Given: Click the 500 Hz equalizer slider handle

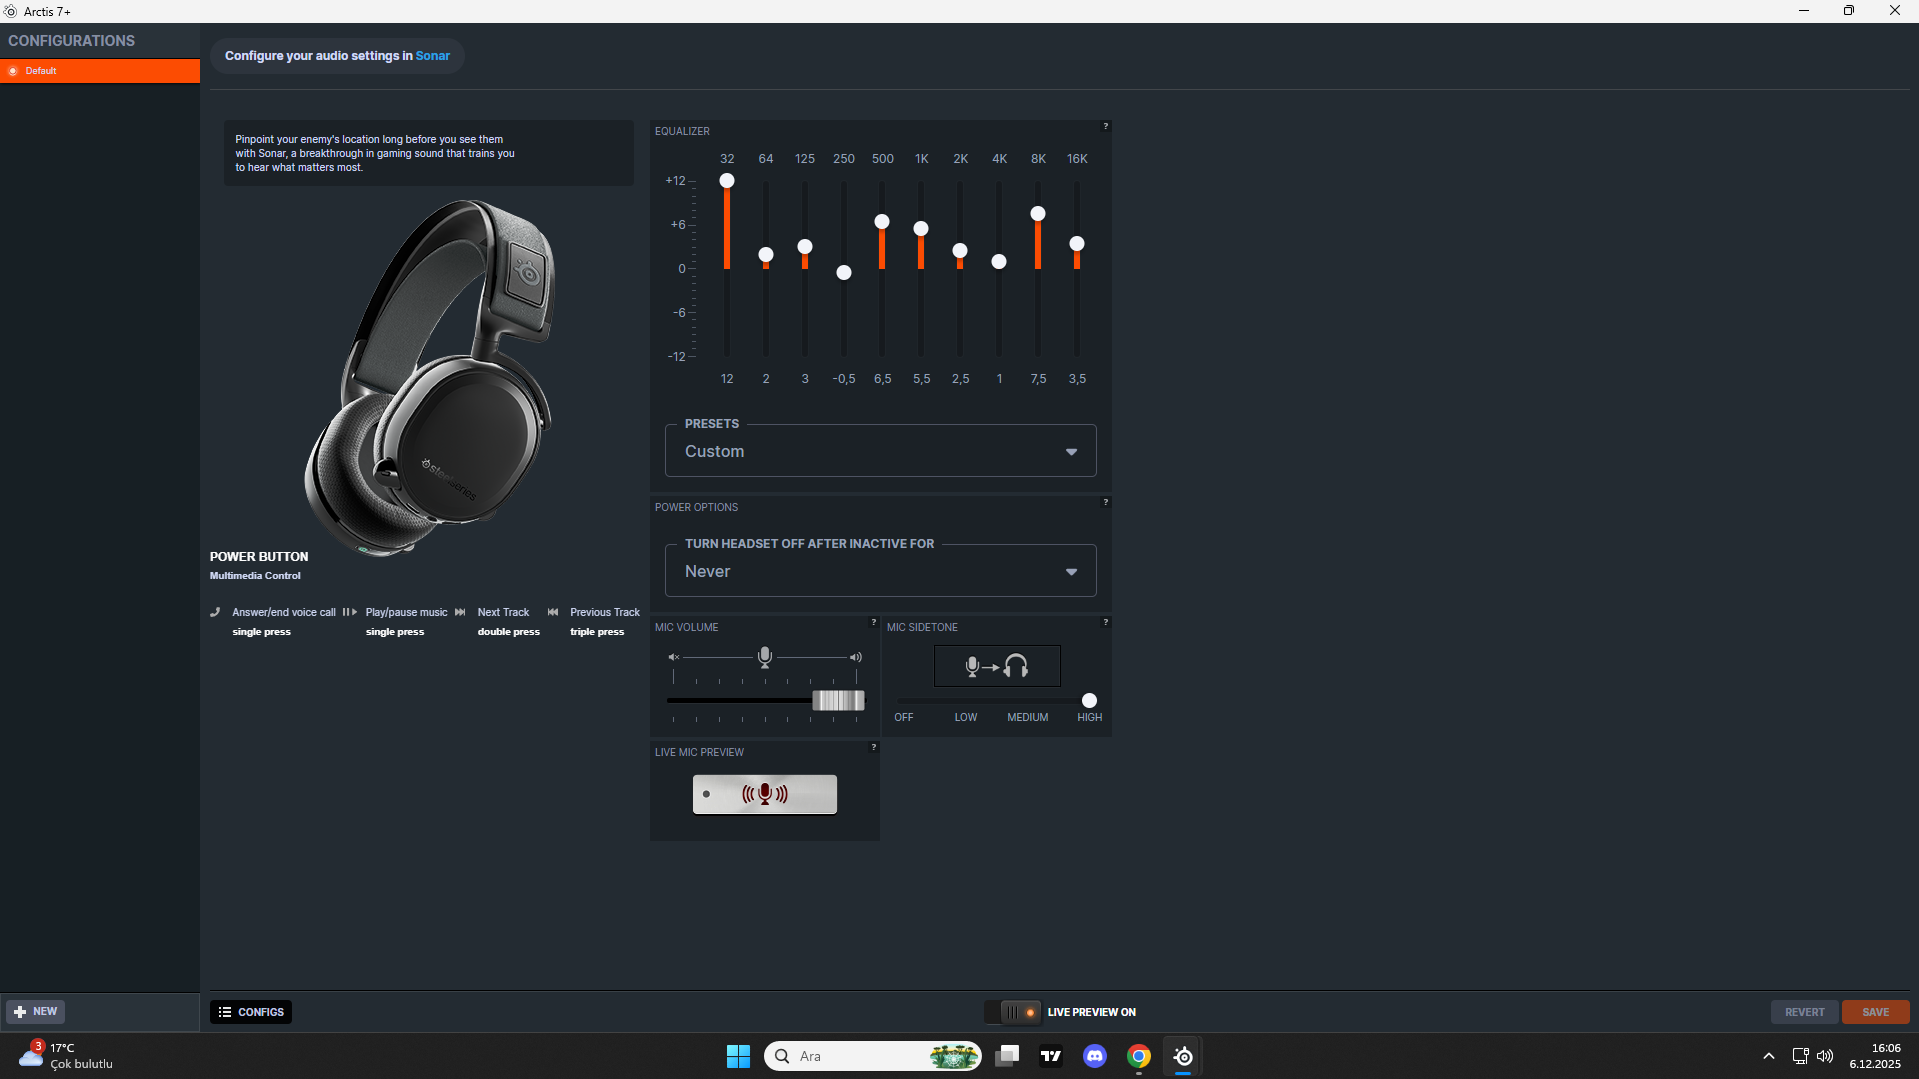Looking at the screenshot, I should pyautogui.click(x=882, y=222).
